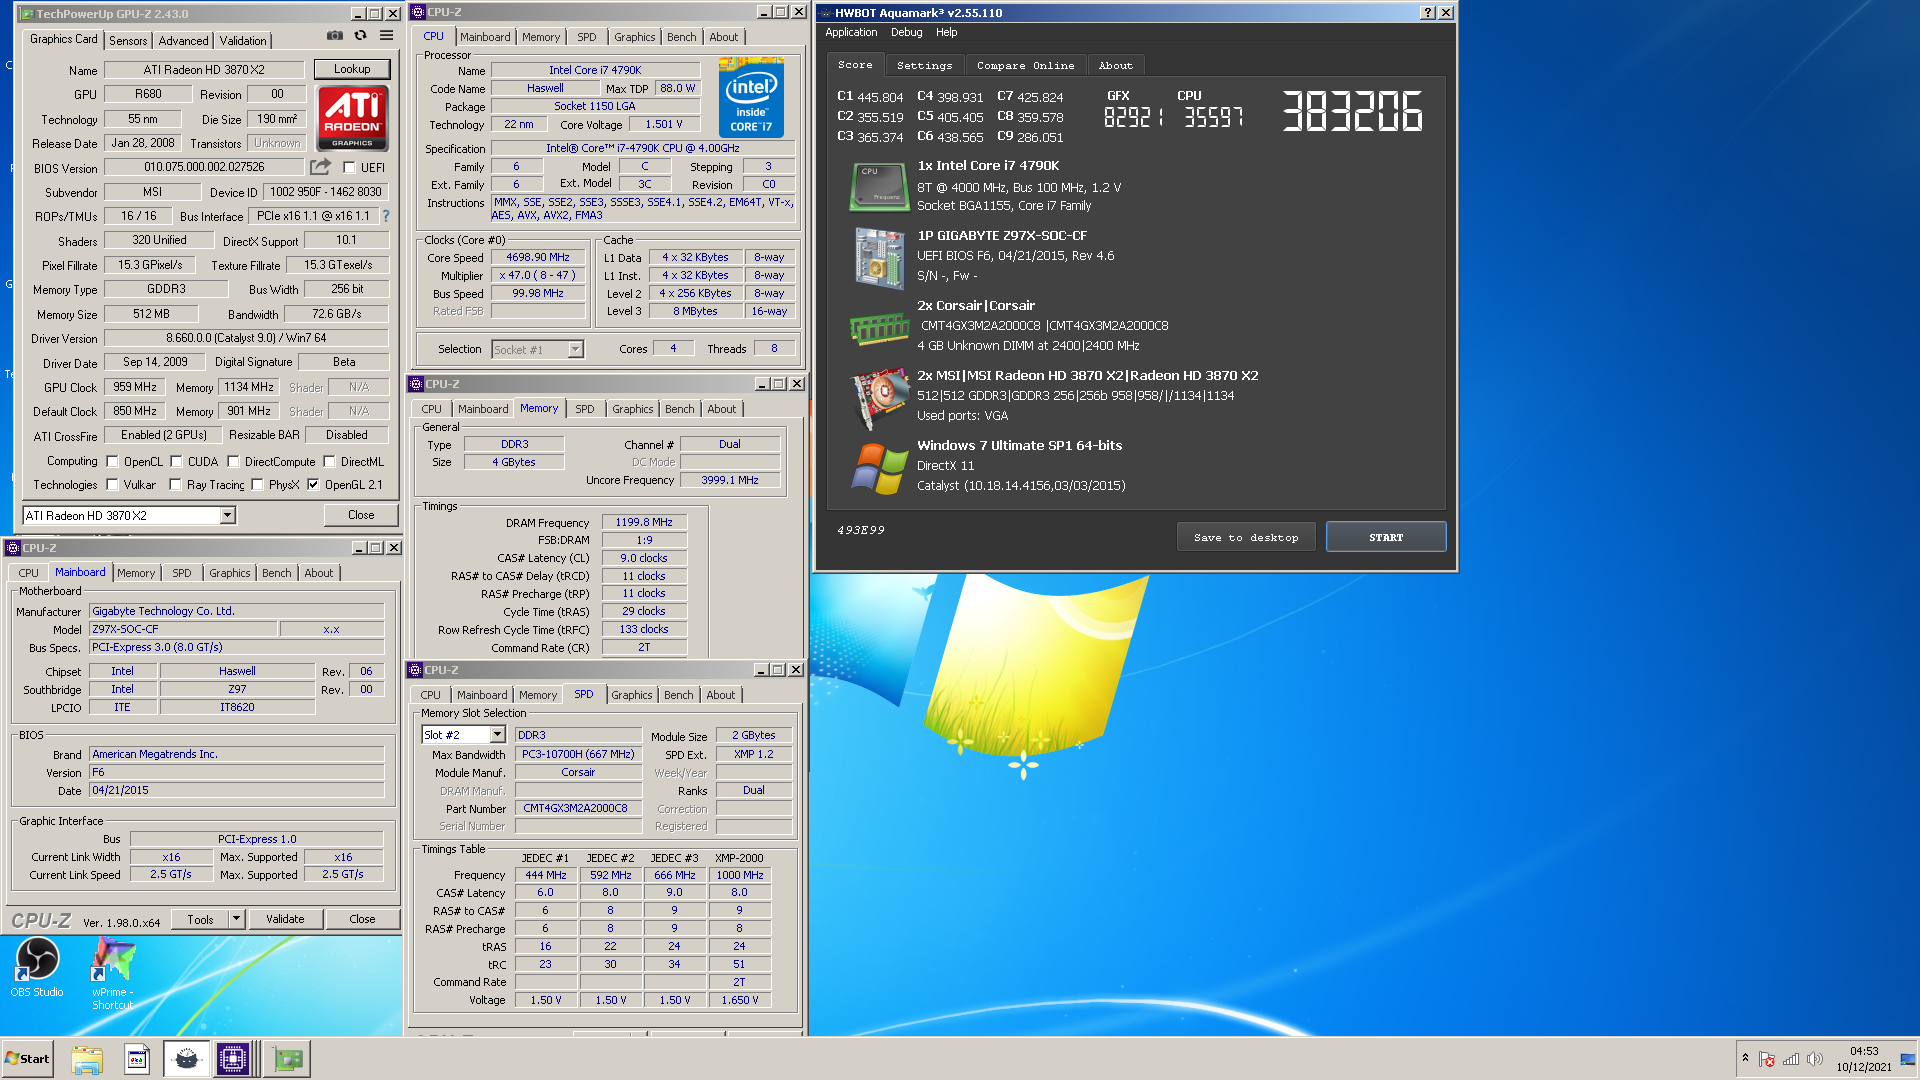Switch to the Advanced tab in GPU-Z
Image resolution: width=1920 pixels, height=1080 pixels.
(183, 41)
